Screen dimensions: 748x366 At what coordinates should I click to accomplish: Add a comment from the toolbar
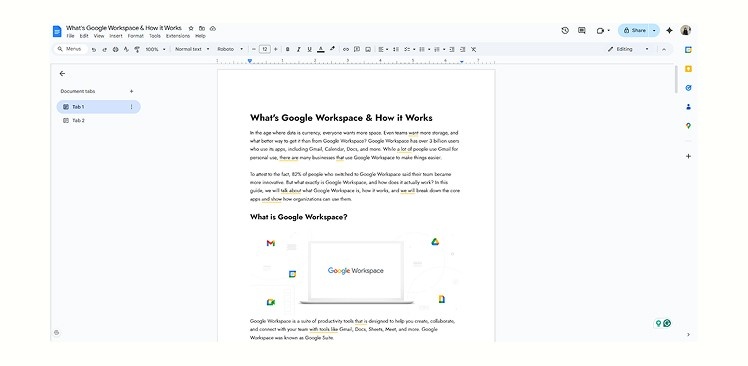(x=357, y=49)
